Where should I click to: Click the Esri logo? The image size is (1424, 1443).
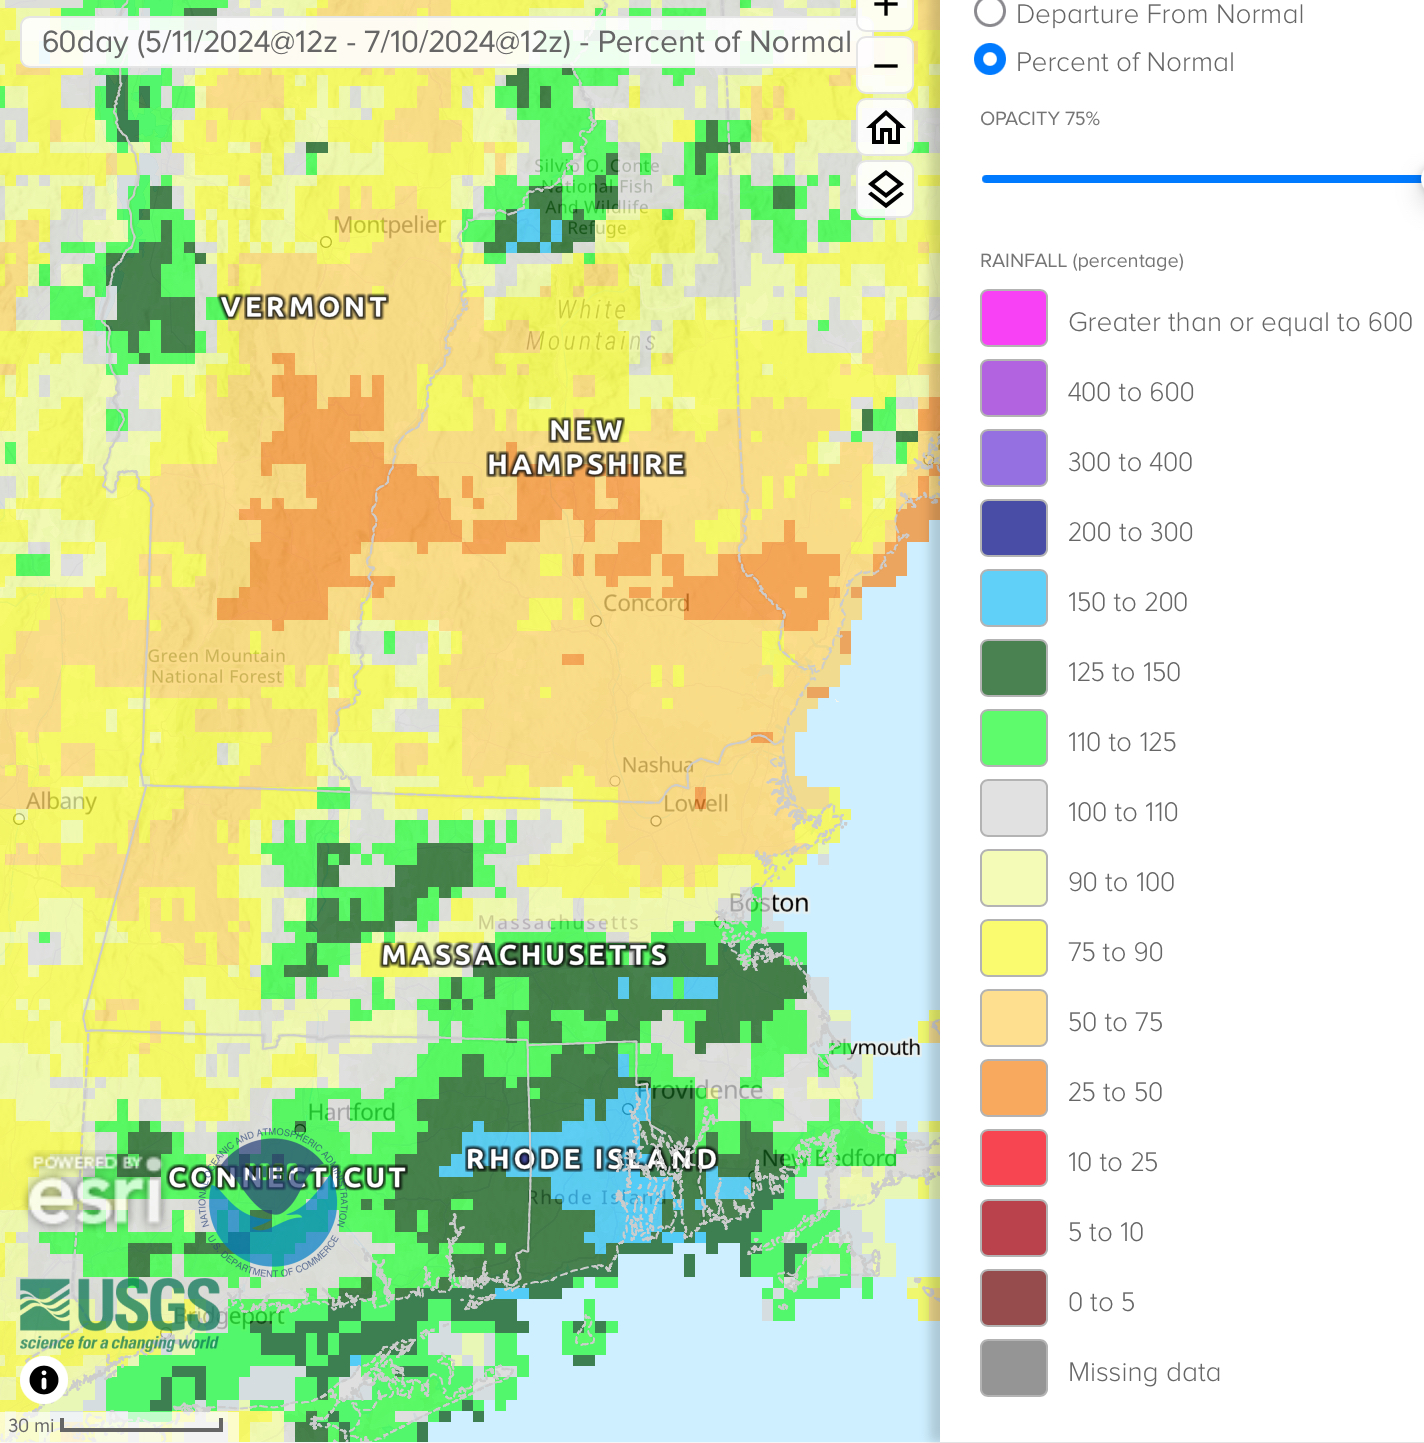click(96, 1193)
